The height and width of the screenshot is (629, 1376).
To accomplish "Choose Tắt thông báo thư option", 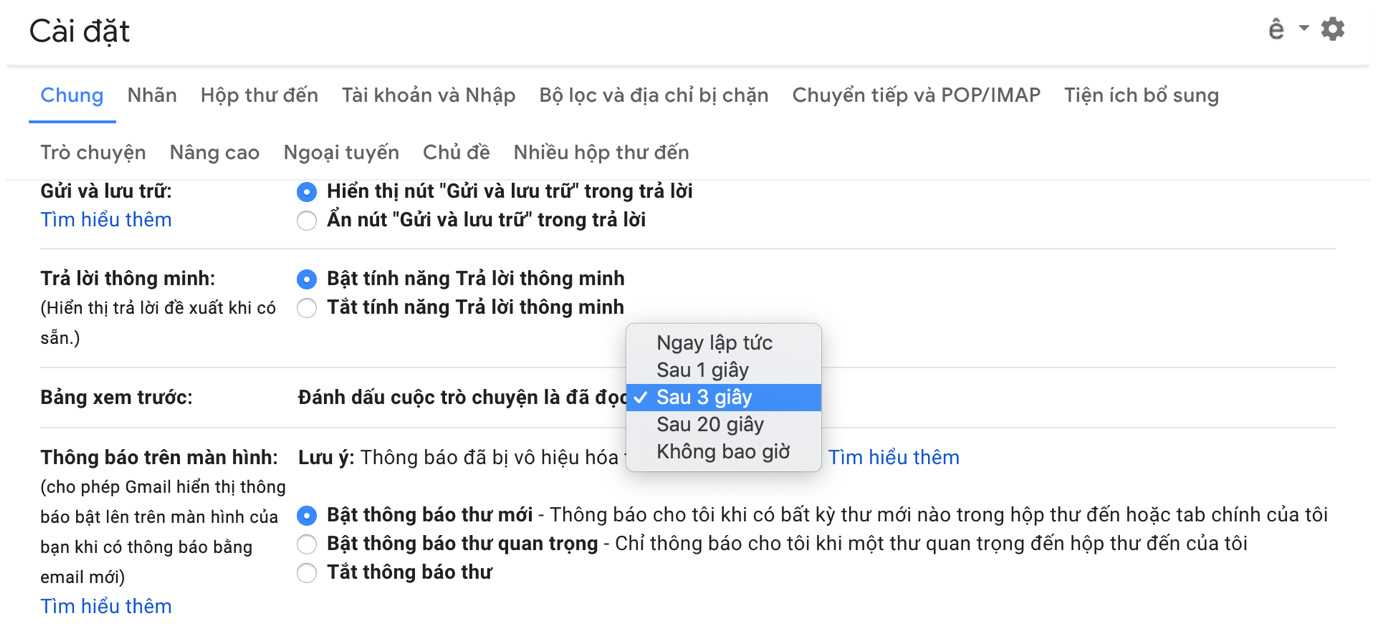I will (307, 573).
